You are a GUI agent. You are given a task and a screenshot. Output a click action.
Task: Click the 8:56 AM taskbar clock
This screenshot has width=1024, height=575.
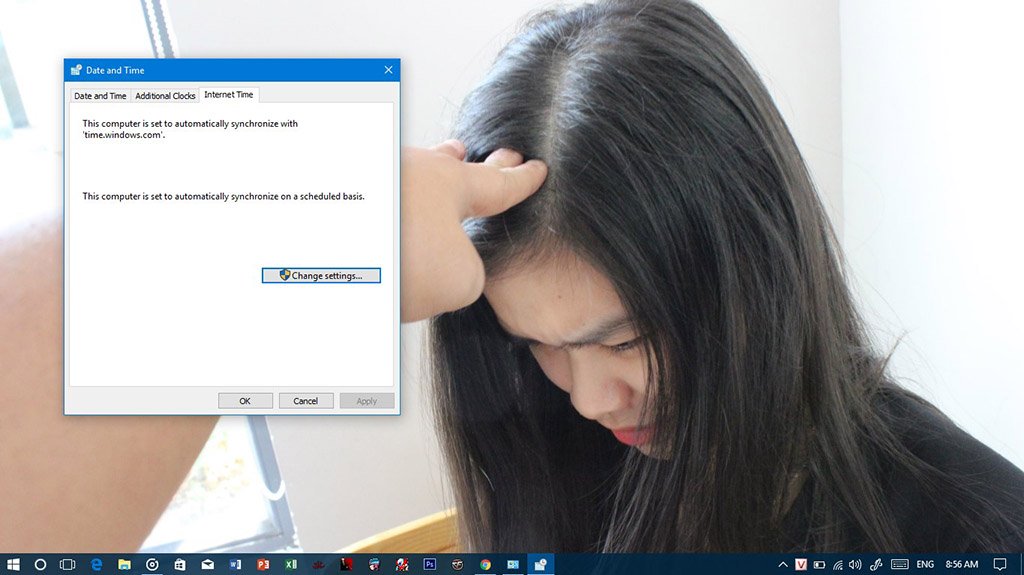pos(962,564)
